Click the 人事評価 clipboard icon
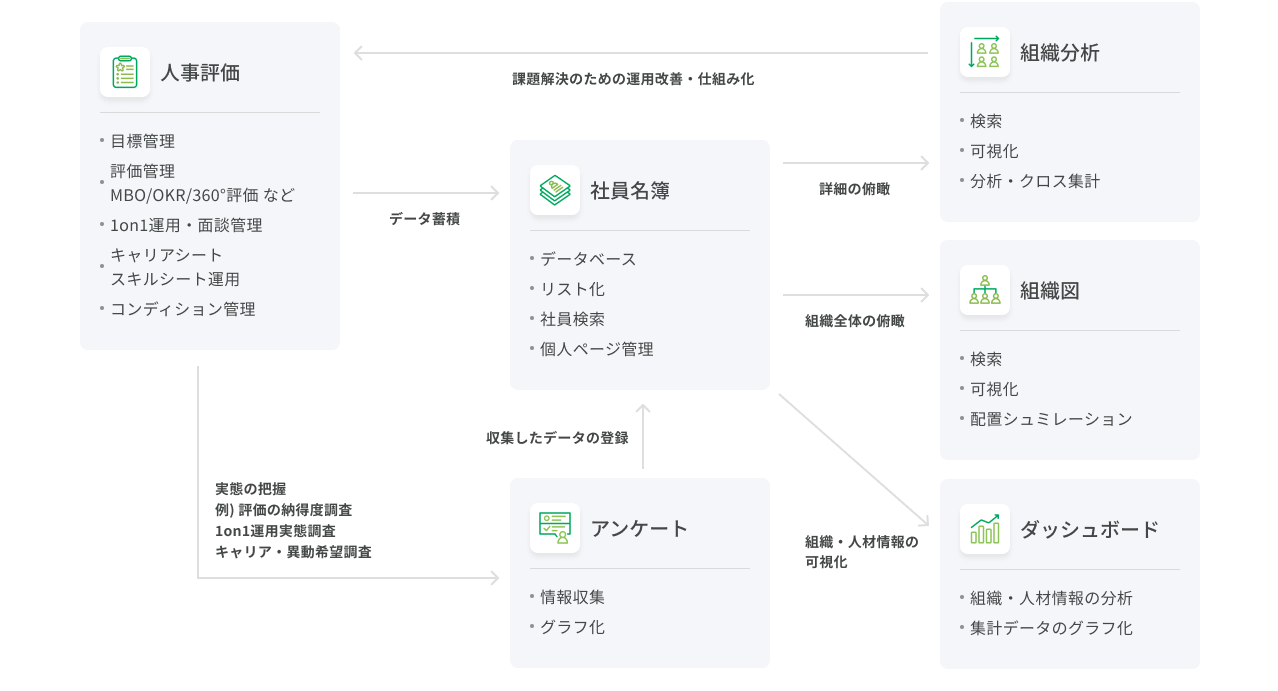1278x691 pixels. click(x=125, y=72)
